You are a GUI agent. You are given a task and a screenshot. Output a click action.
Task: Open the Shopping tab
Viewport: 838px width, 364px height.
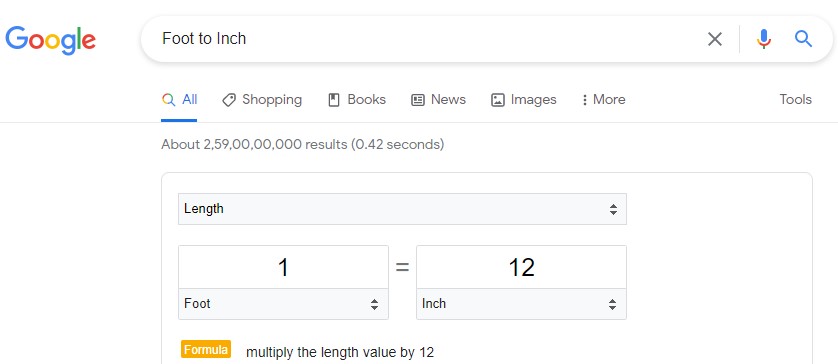pyautogui.click(x=262, y=100)
